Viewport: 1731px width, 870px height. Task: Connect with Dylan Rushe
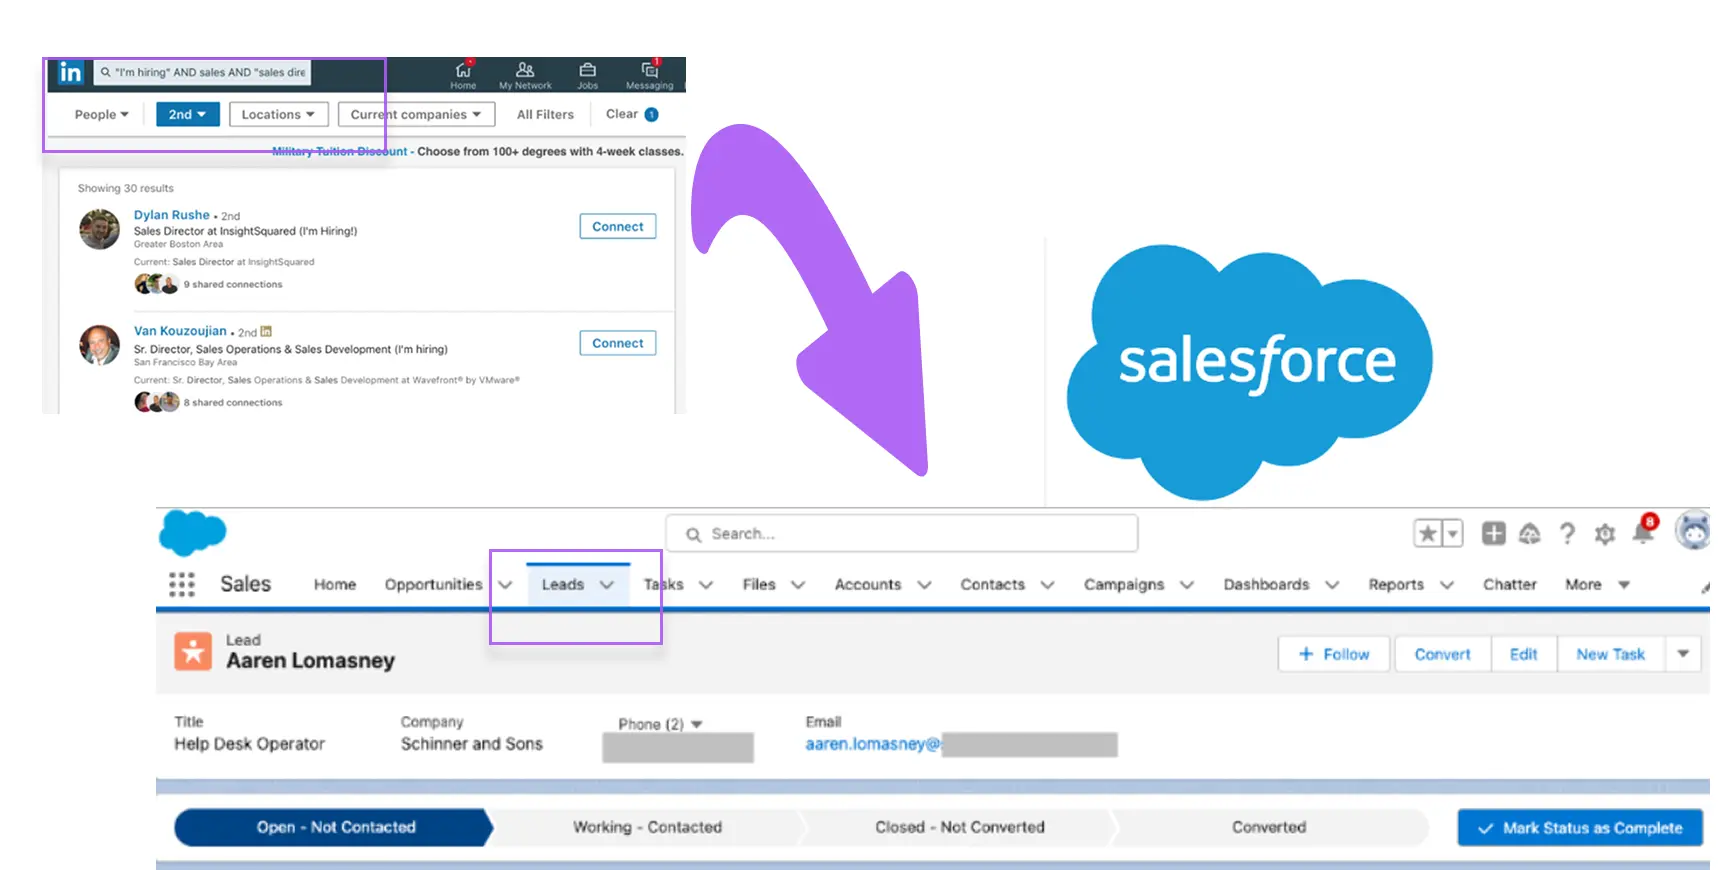click(618, 227)
